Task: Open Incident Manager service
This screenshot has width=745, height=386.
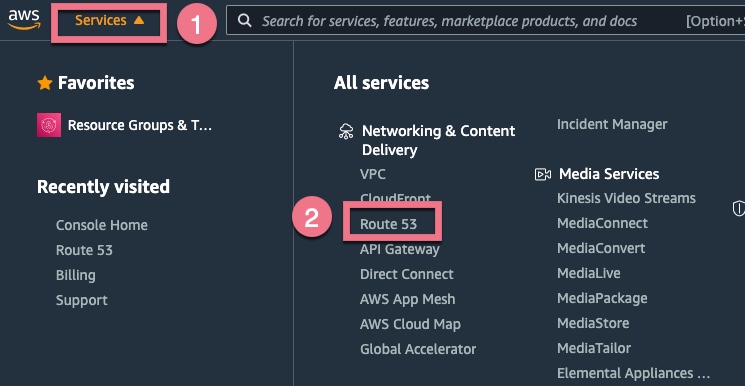Action: point(612,125)
